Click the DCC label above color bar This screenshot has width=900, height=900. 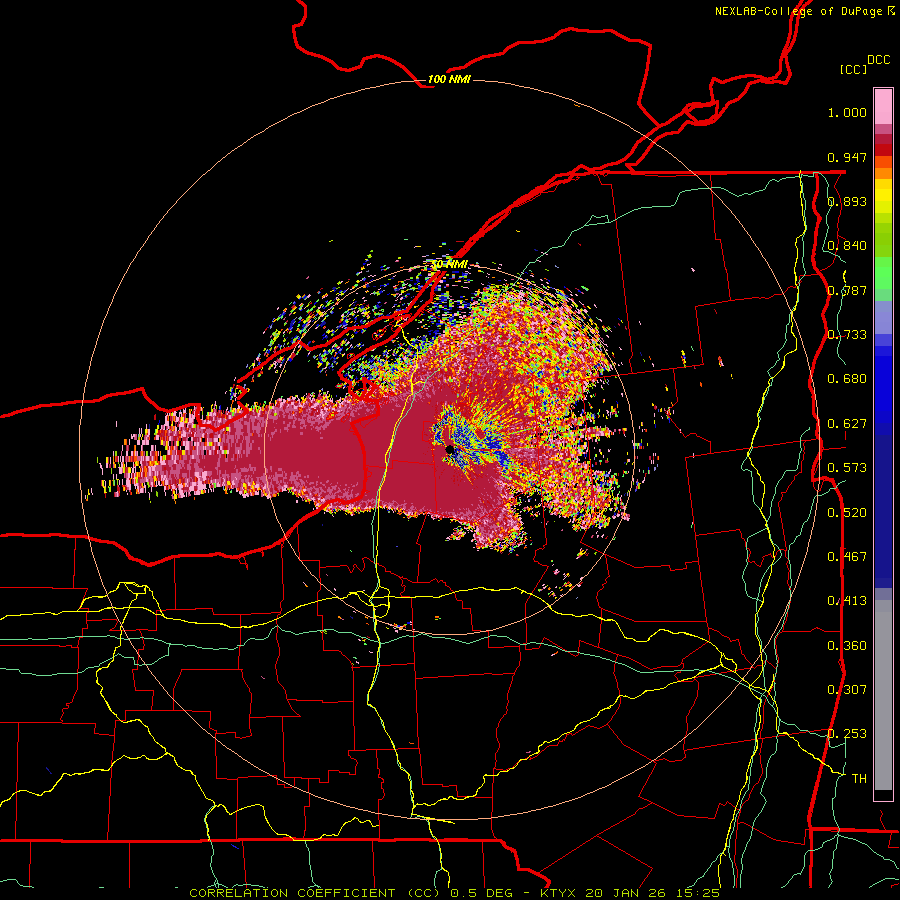coord(878,60)
